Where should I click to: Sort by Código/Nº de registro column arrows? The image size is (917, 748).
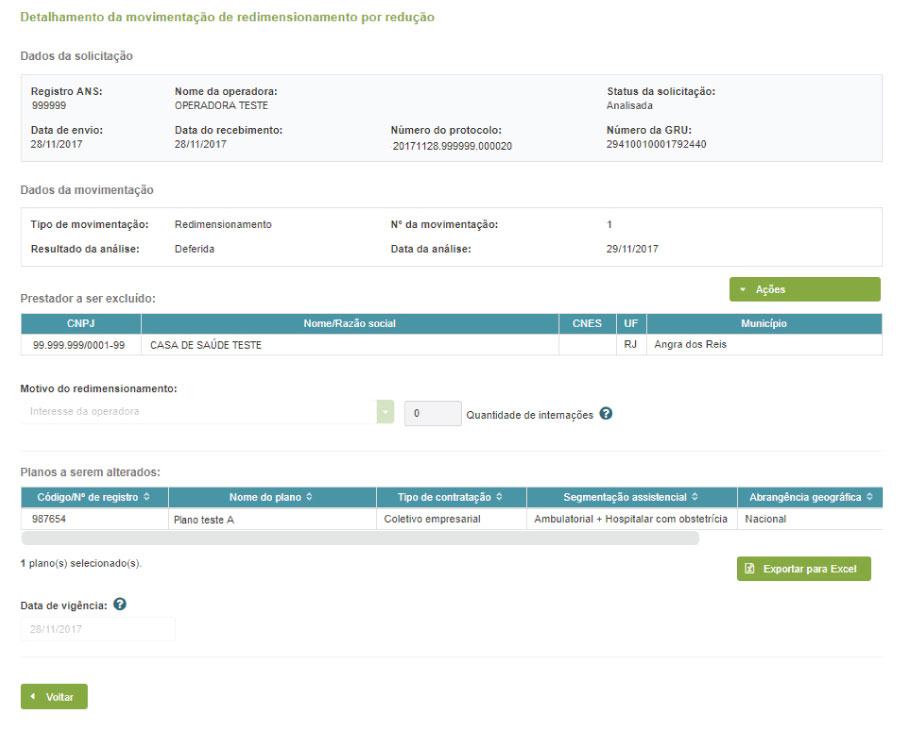[x=148, y=497]
